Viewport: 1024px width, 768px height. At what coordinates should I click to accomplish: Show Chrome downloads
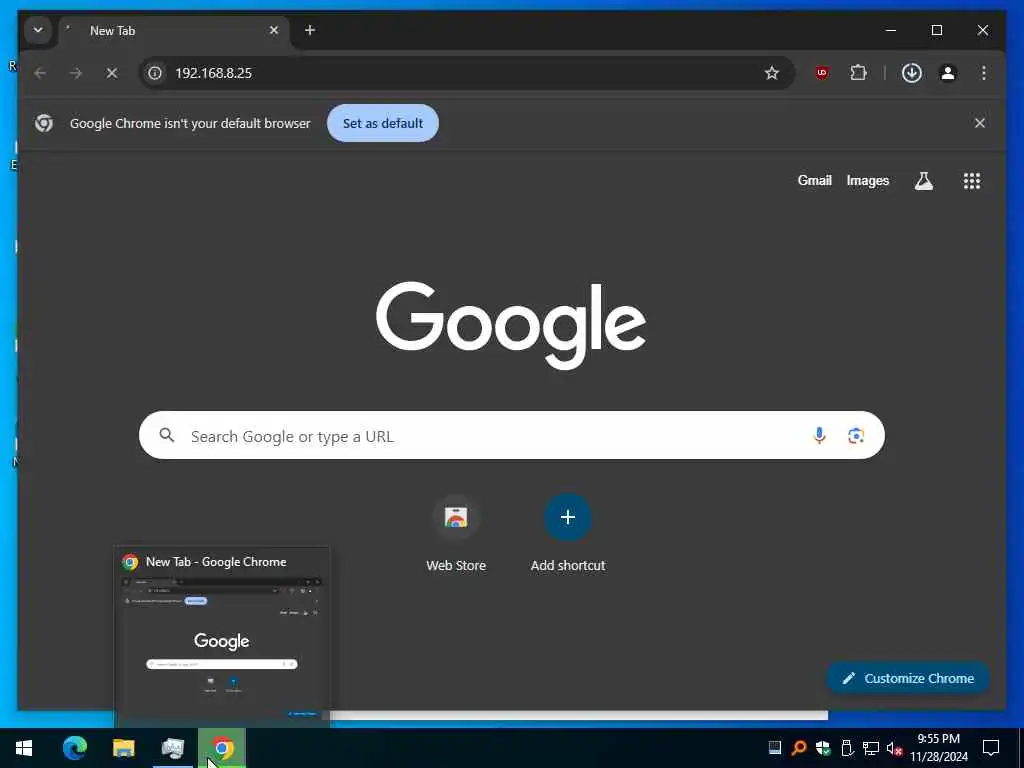[912, 73]
